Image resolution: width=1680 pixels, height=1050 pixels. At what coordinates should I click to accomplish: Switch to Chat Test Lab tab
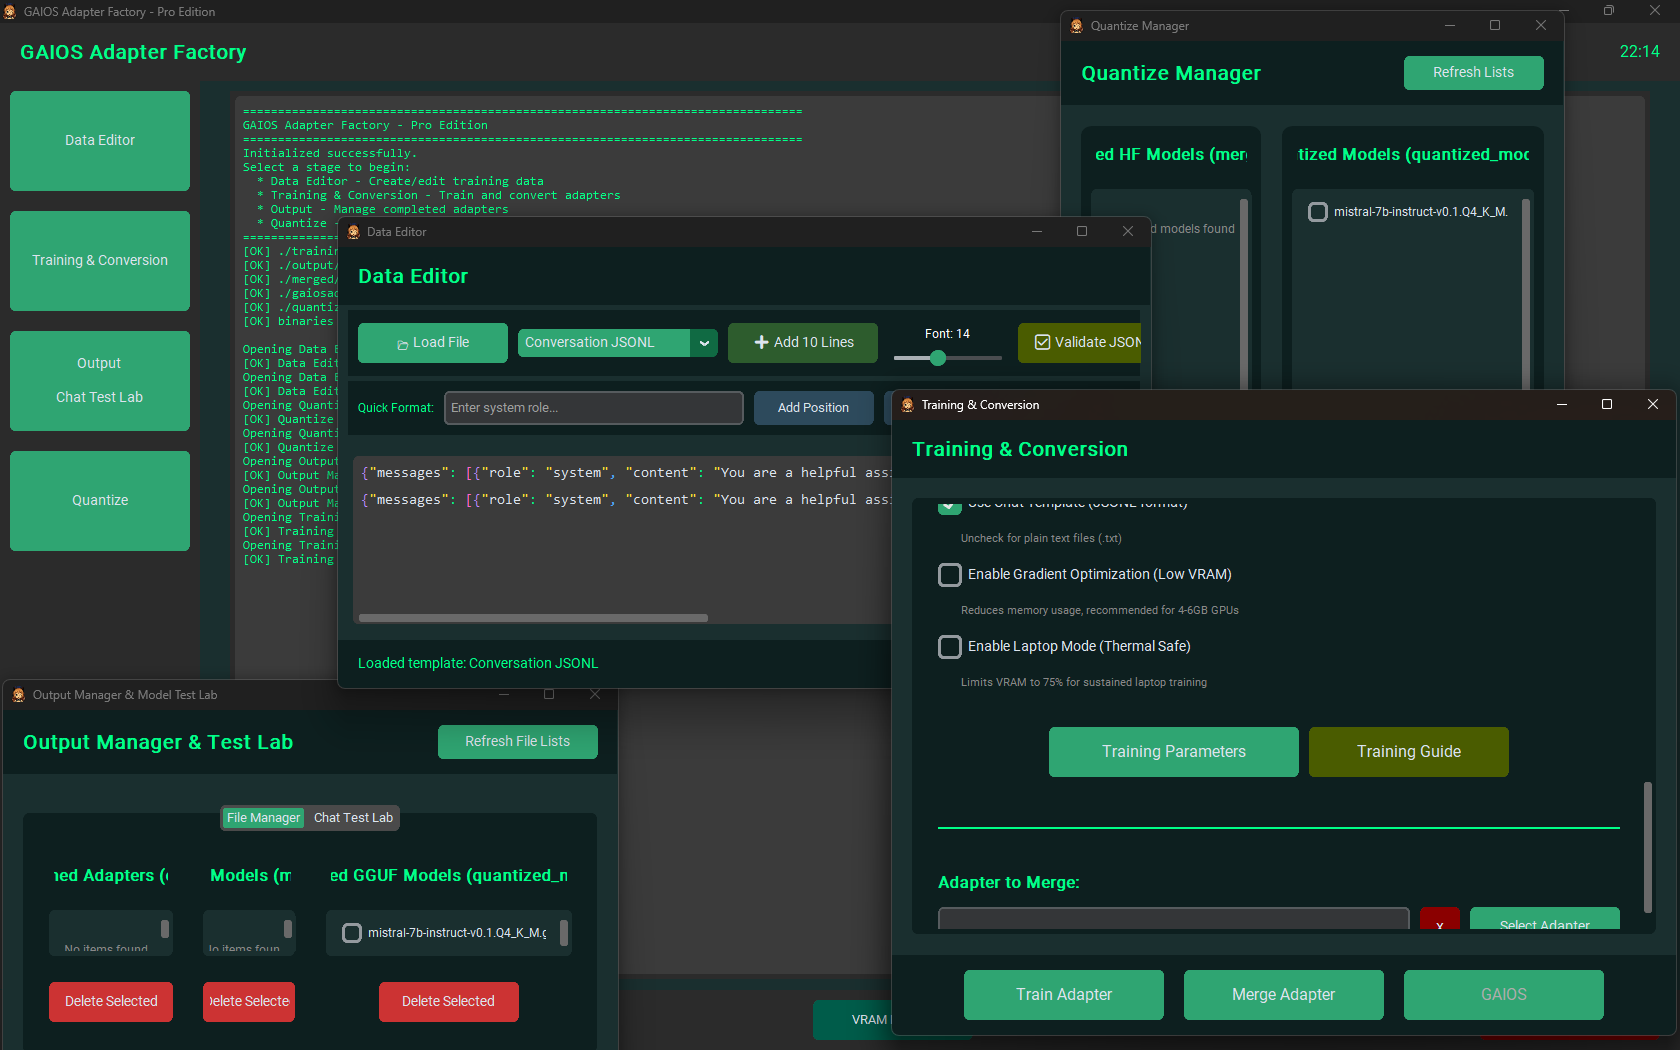pyautogui.click(x=353, y=818)
